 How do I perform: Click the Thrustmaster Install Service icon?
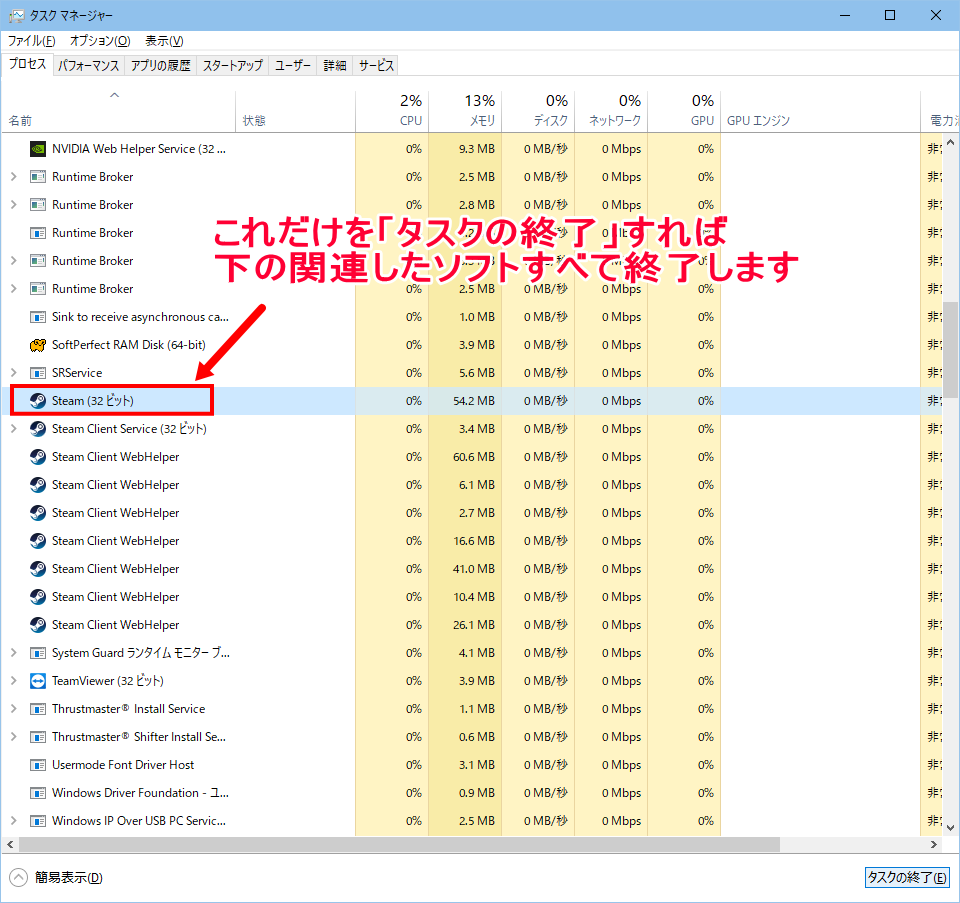pyautogui.click(x=38, y=709)
